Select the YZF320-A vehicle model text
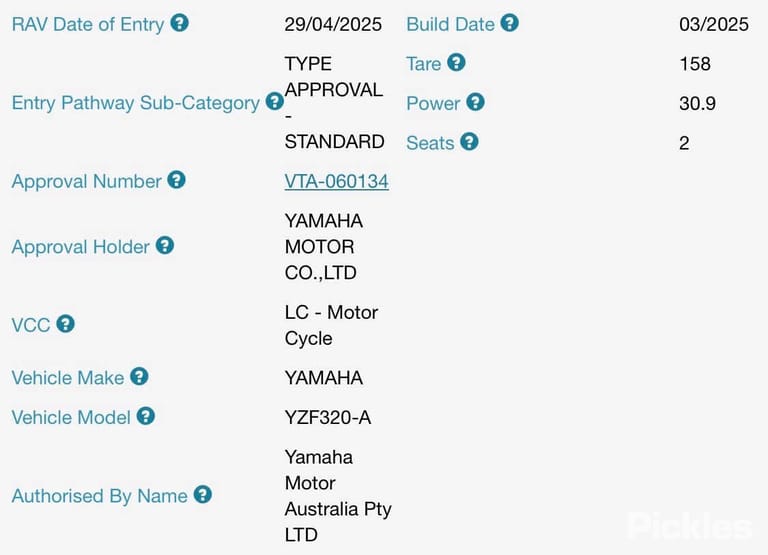The width and height of the screenshot is (768, 555). click(328, 417)
